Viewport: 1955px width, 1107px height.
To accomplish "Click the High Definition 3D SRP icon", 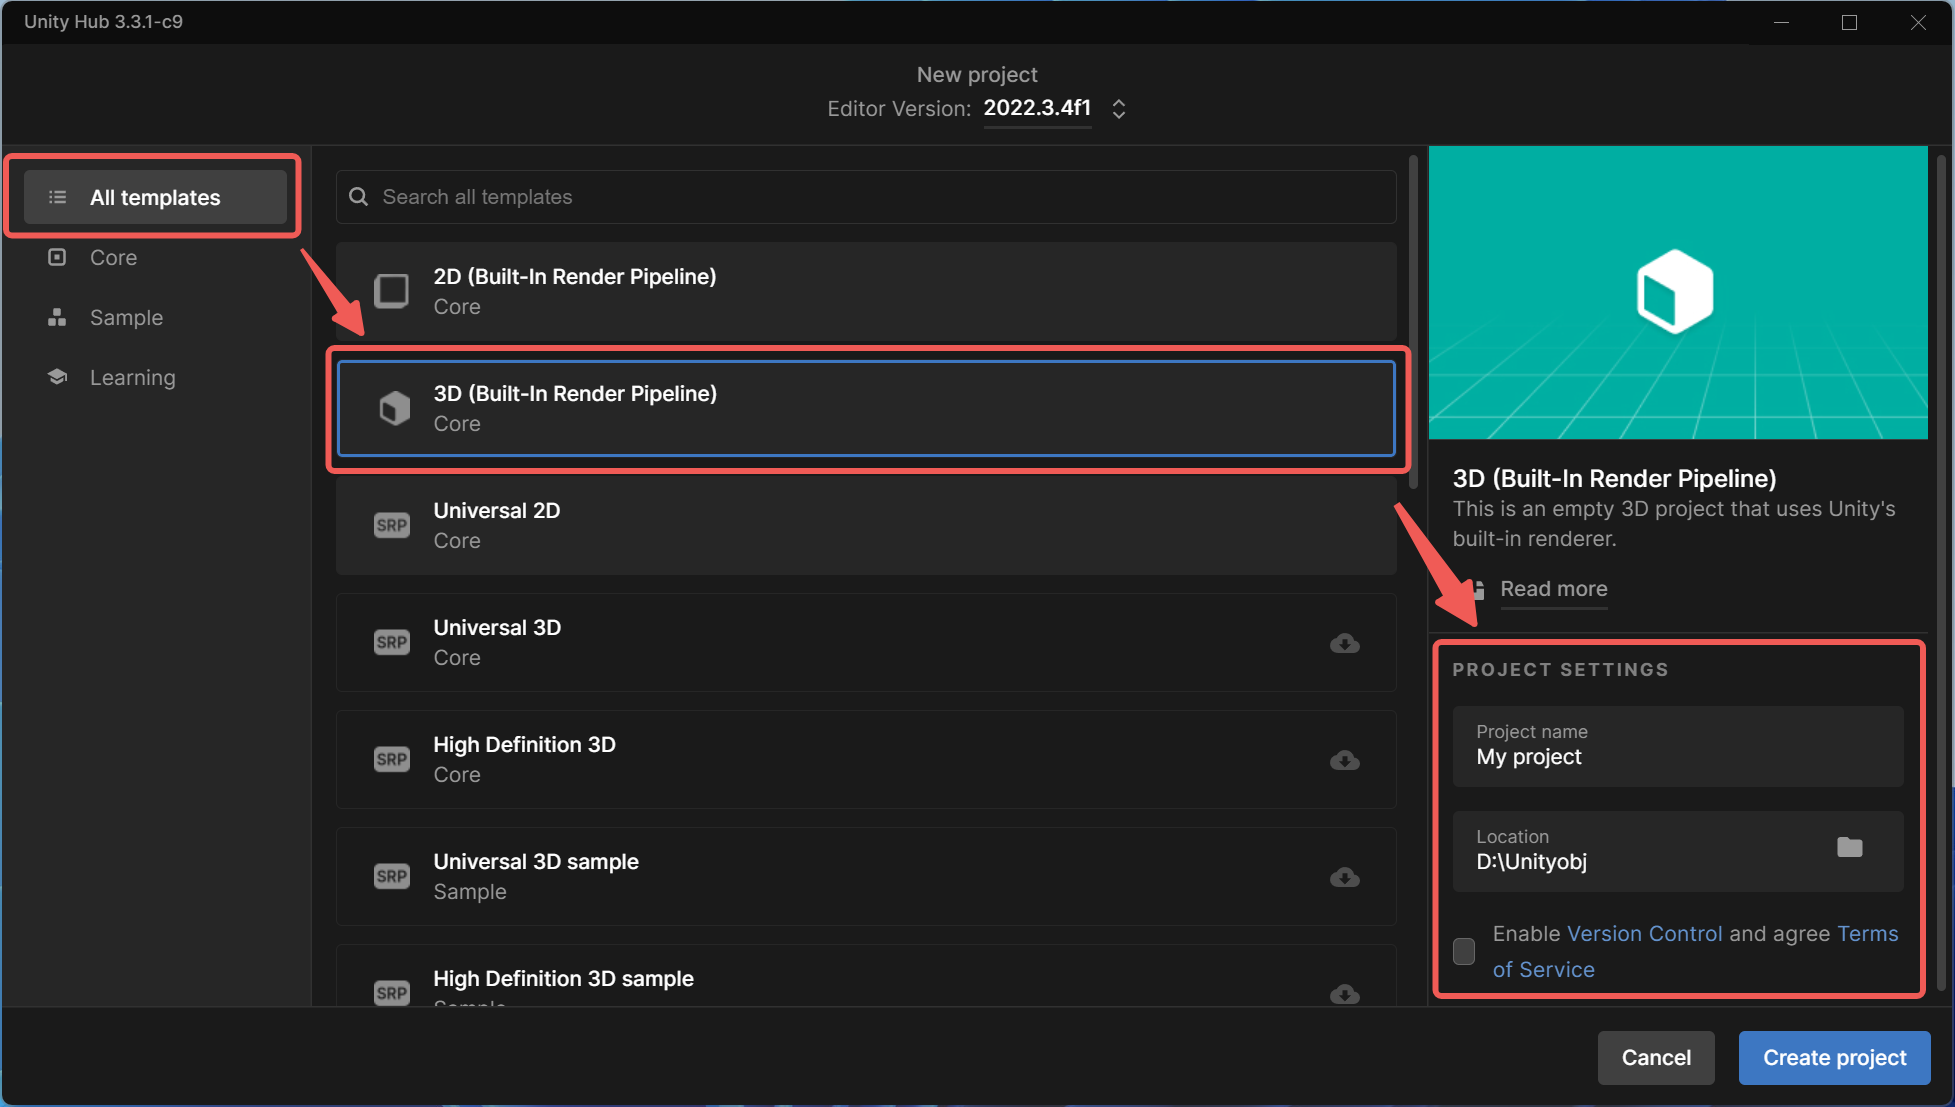I will point(392,759).
